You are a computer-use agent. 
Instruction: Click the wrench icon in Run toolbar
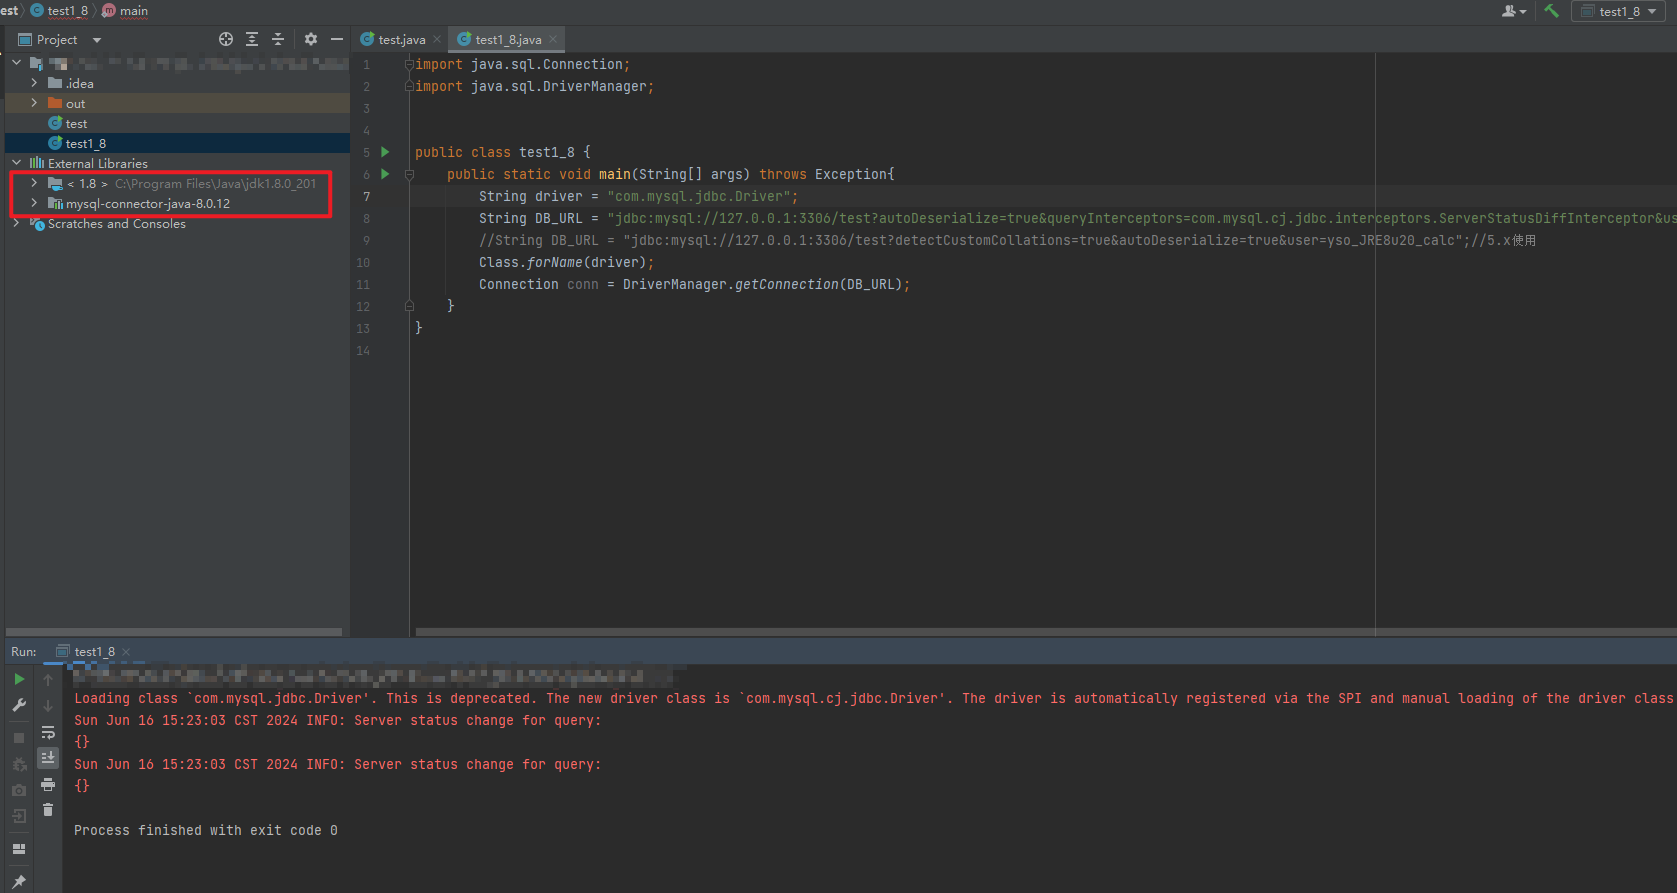pyautogui.click(x=19, y=705)
